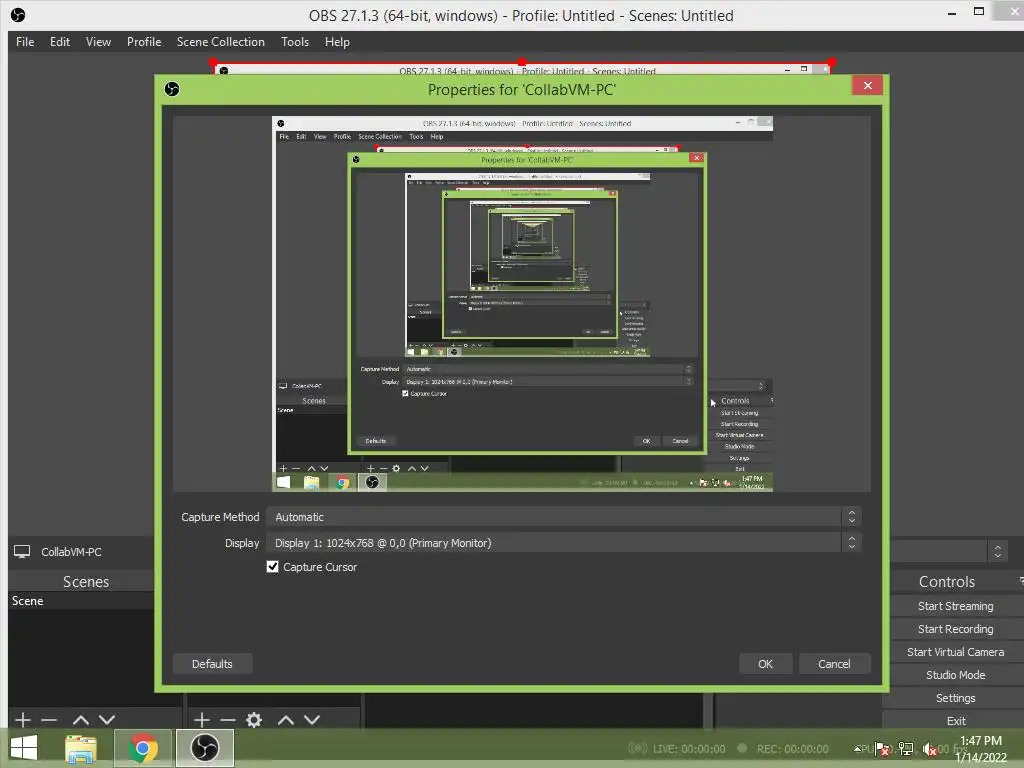Click the action center flag icon
The height and width of the screenshot is (768, 1024).
882,750
